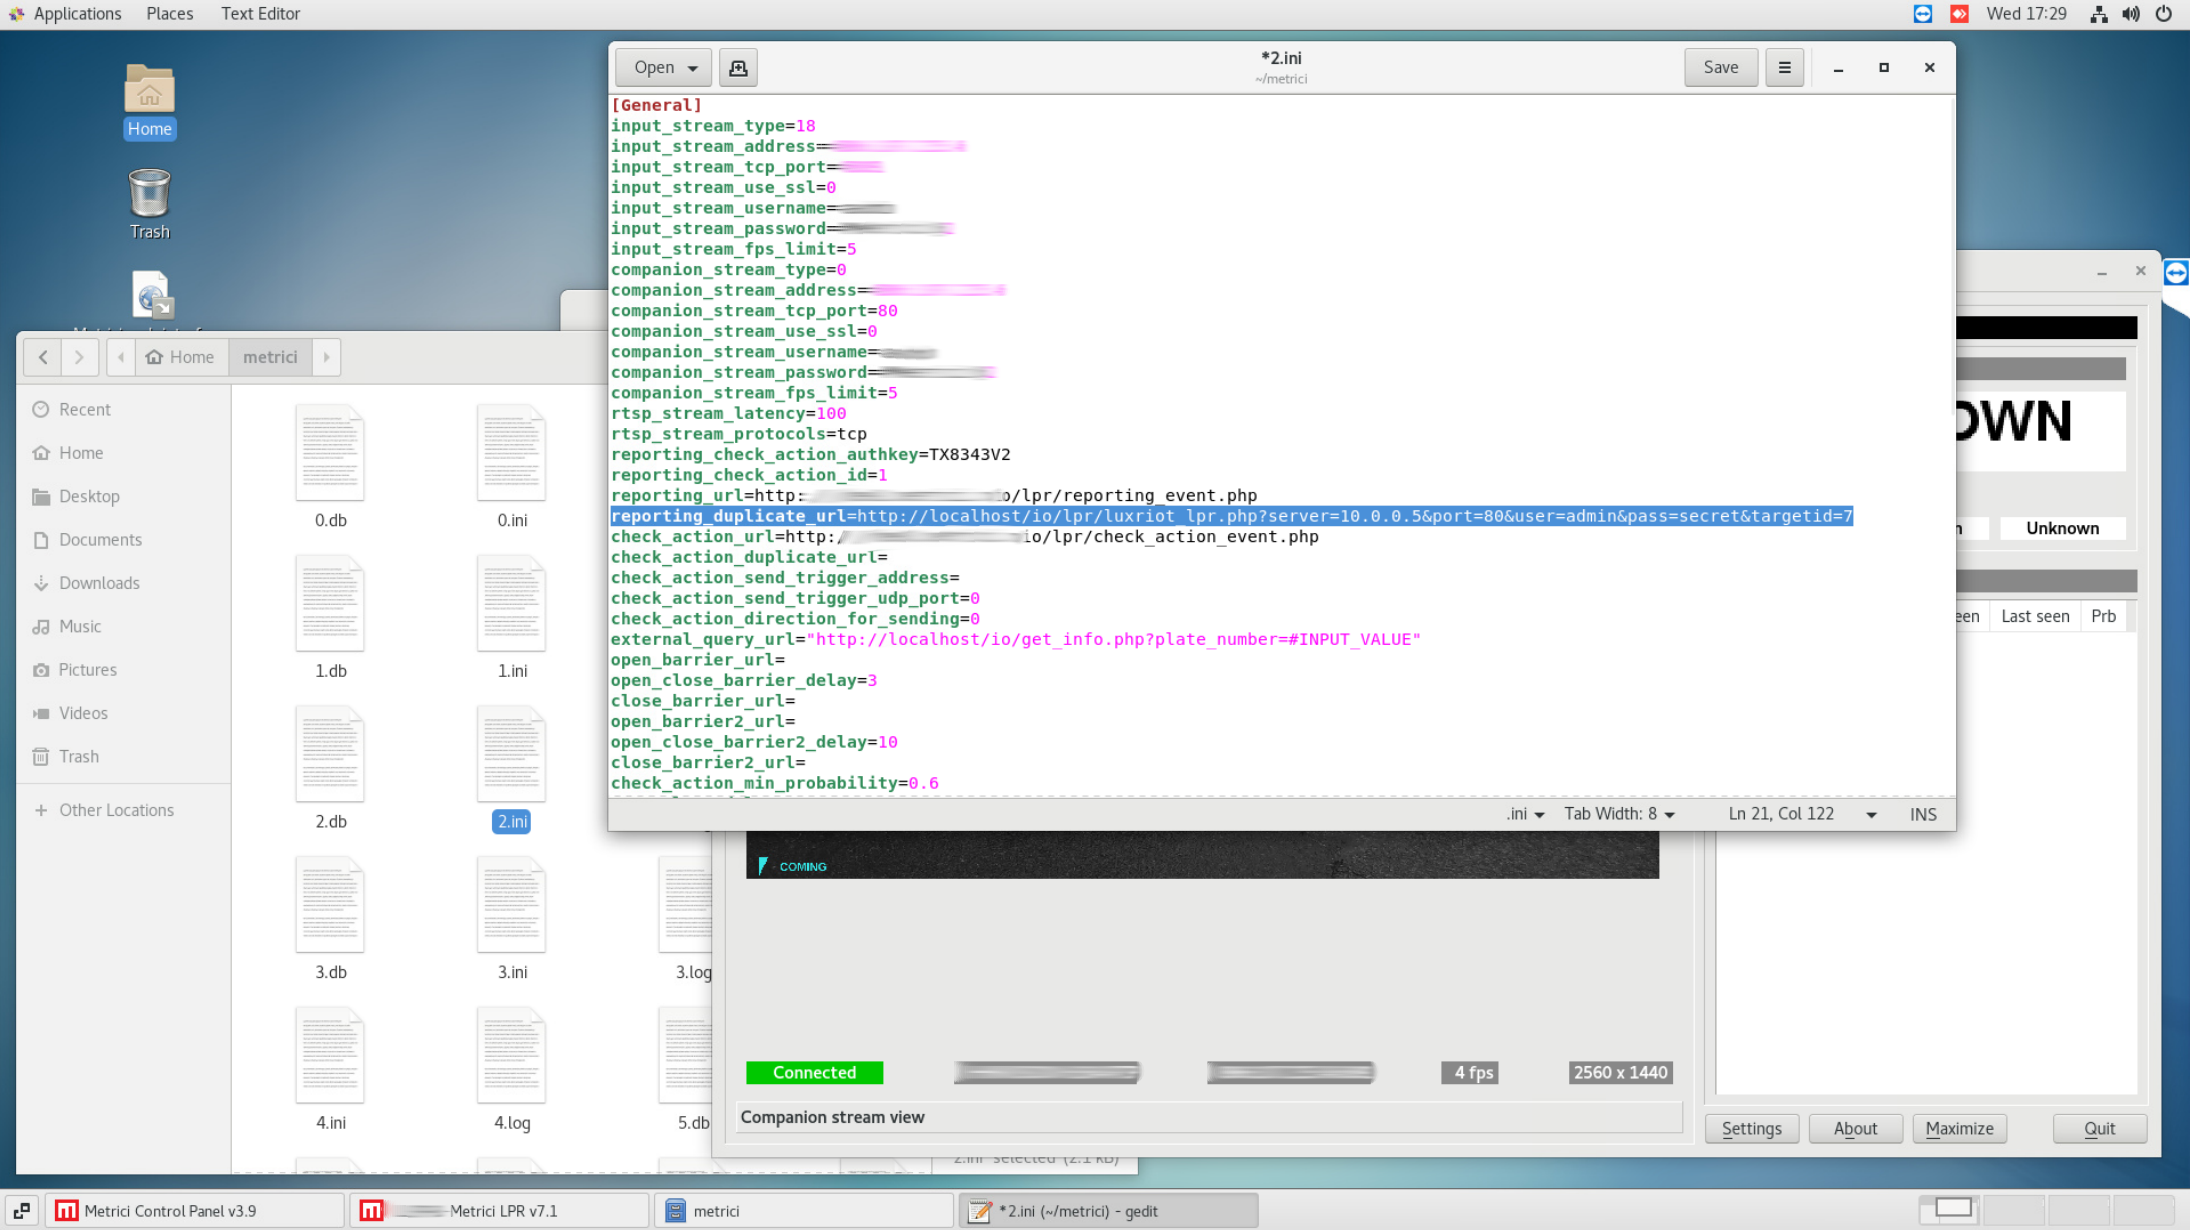Screen dimensions: 2190x1230
Task: Open Settings in Metrici LPR window
Action: pos(1751,1128)
